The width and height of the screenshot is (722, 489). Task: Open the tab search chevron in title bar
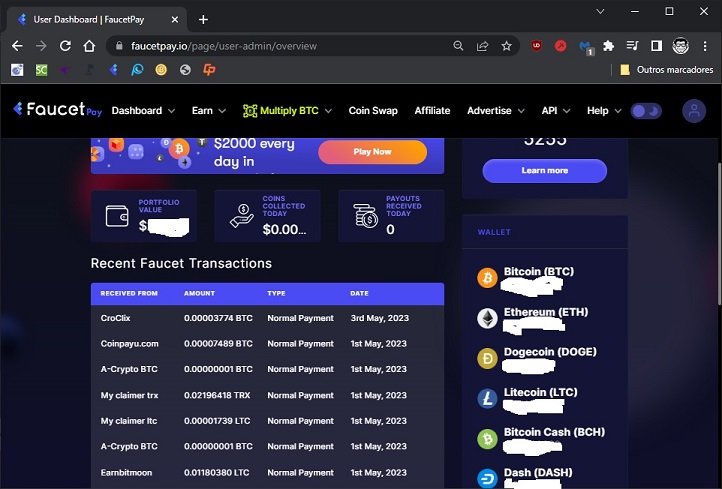pyautogui.click(x=600, y=12)
